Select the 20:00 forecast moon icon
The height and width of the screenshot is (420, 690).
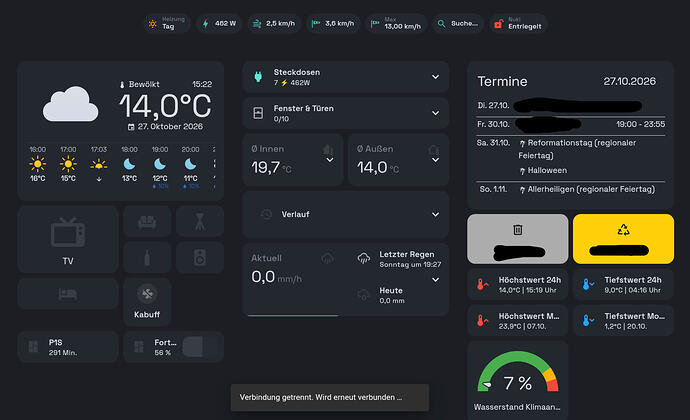[191, 164]
